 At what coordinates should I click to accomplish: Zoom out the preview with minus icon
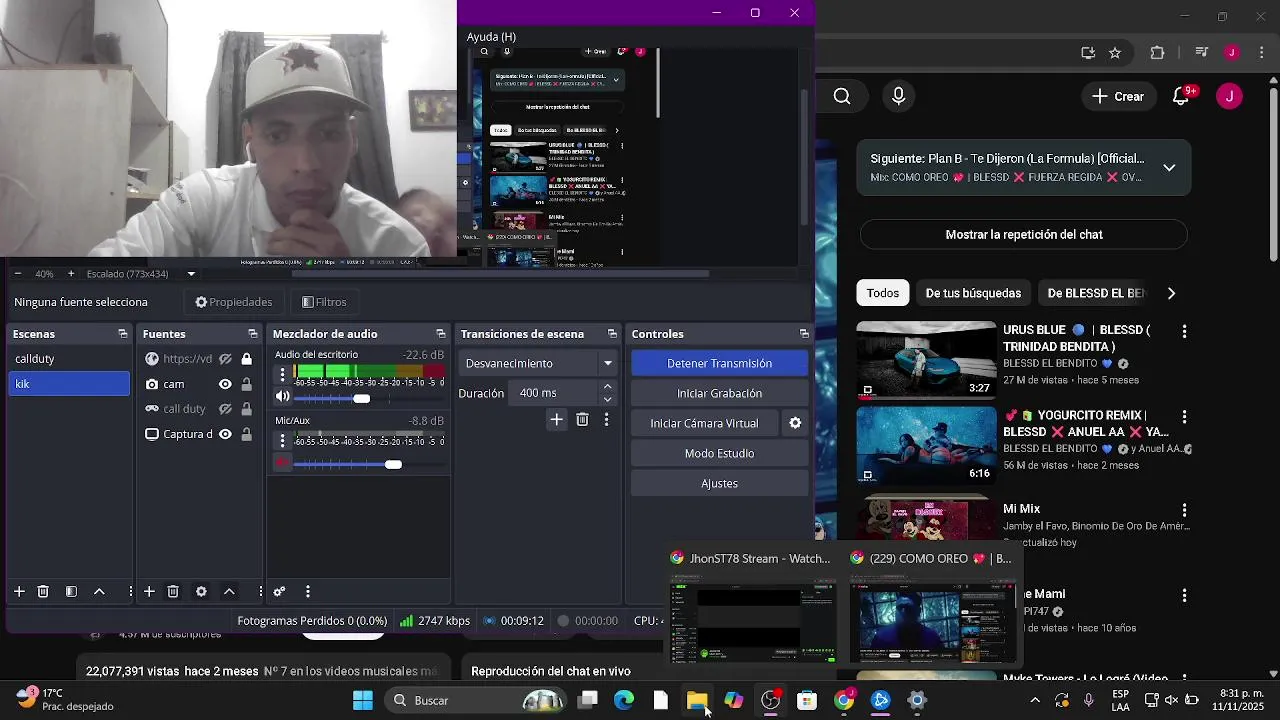(x=18, y=273)
